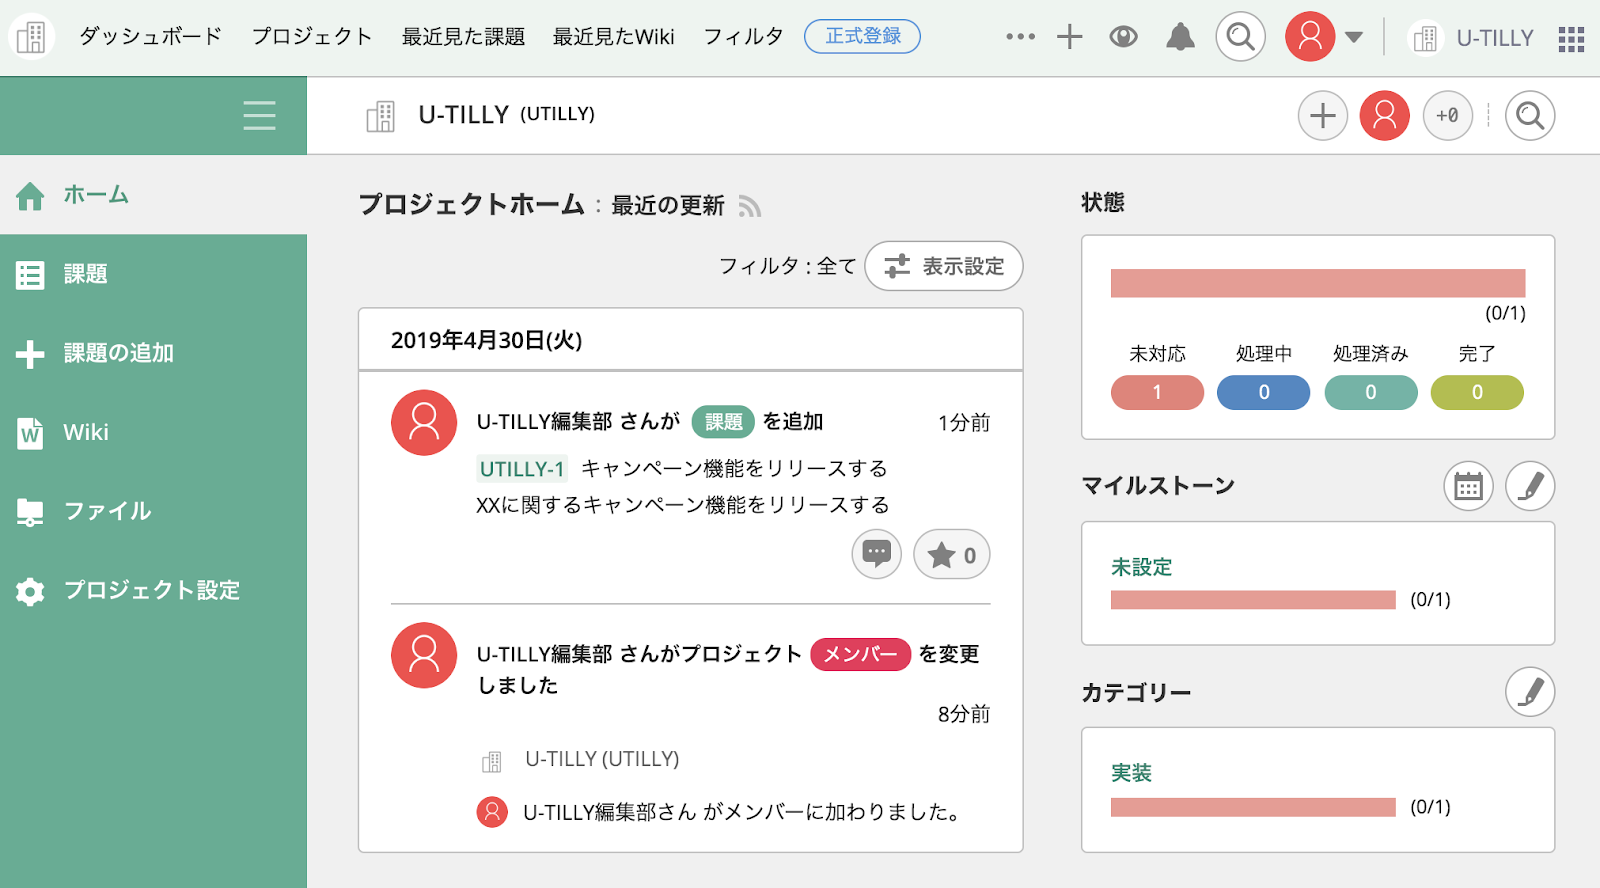Click the watching eye icon

(x=1123, y=38)
